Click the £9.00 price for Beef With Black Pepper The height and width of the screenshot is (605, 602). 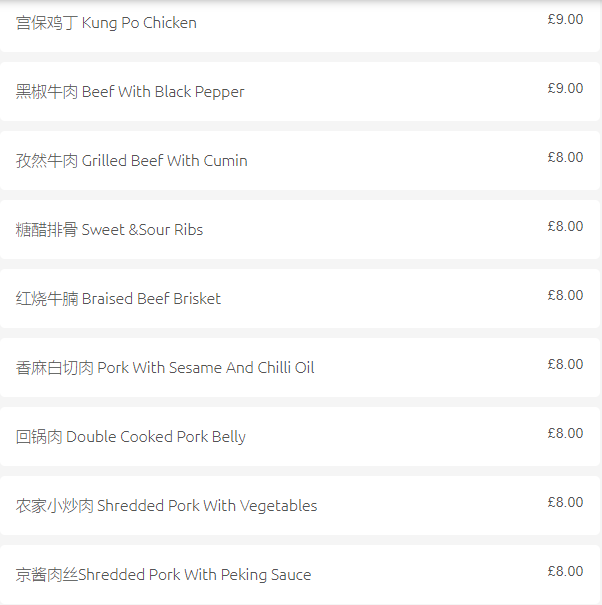click(x=565, y=88)
